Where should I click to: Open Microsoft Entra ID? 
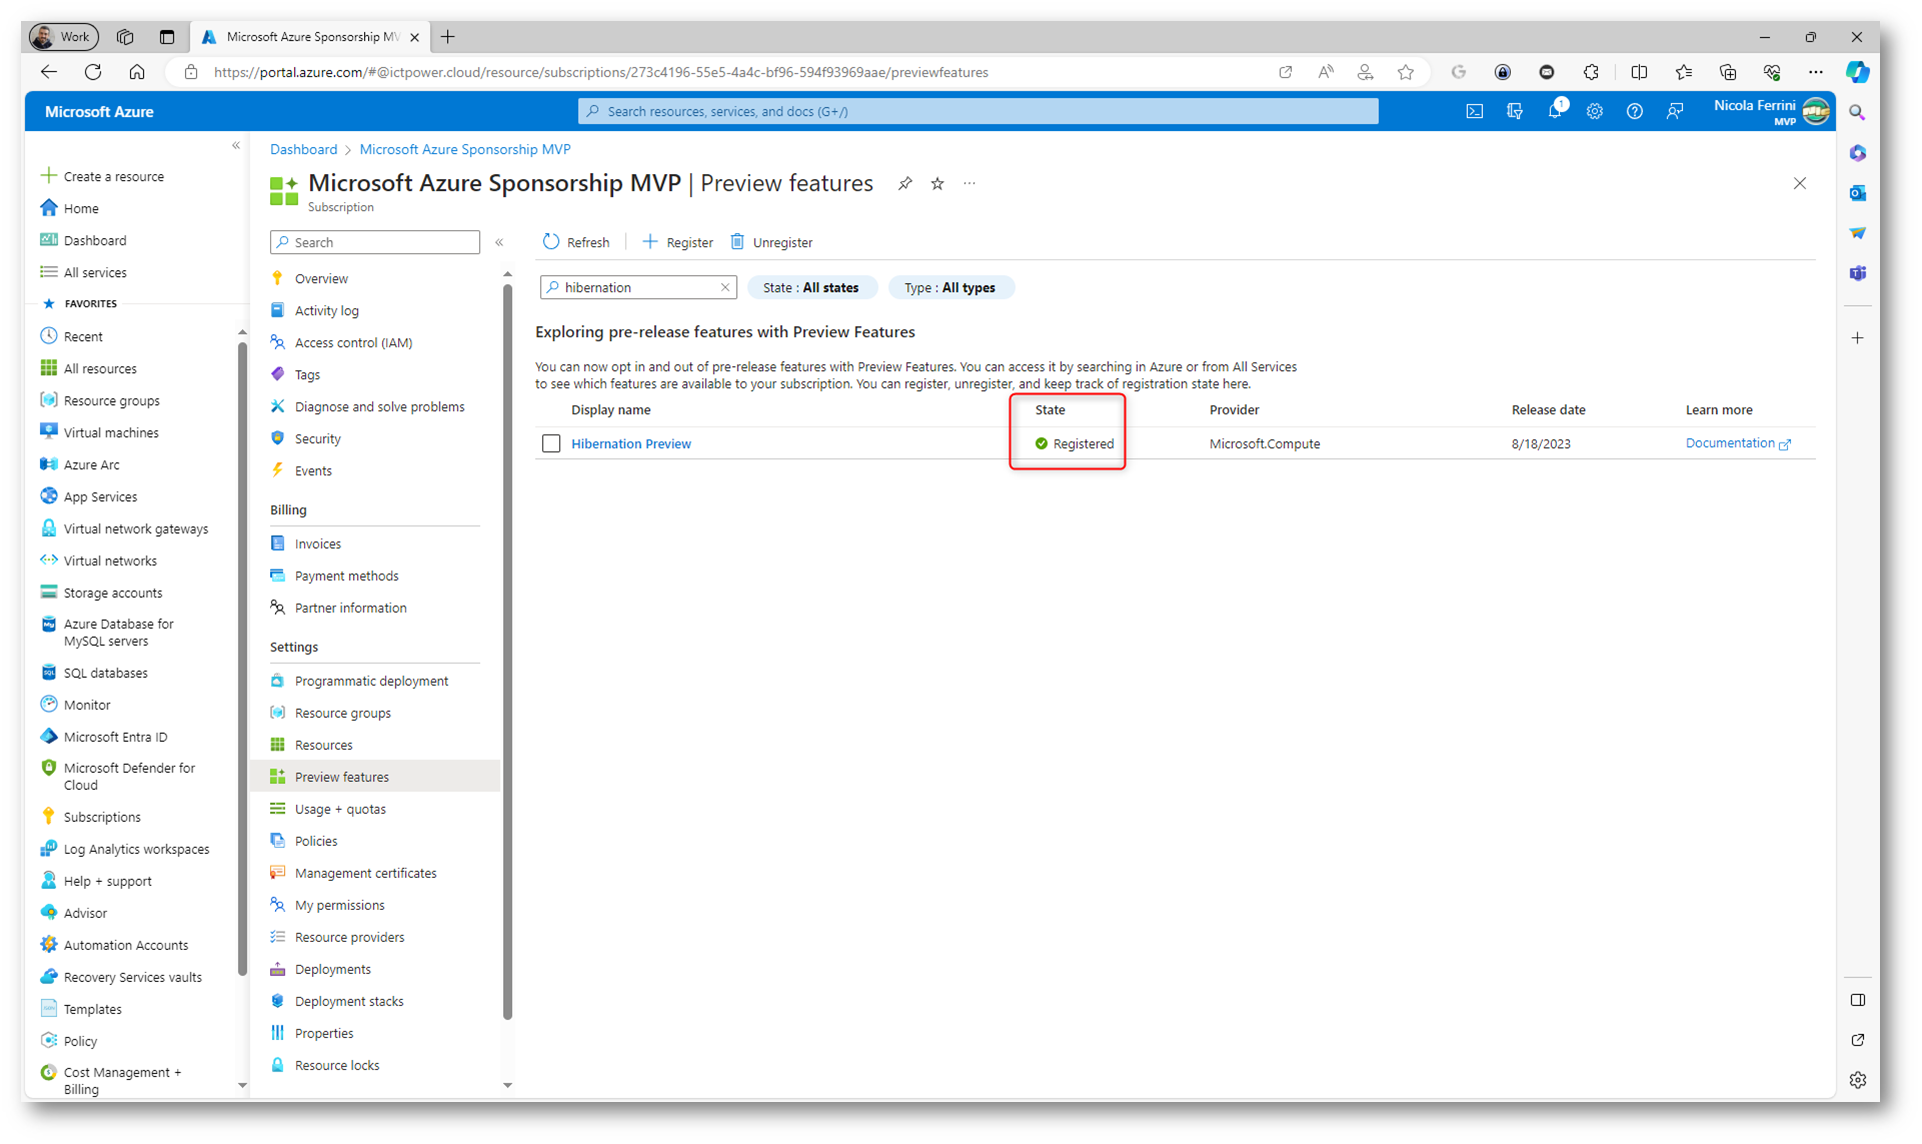(x=104, y=736)
